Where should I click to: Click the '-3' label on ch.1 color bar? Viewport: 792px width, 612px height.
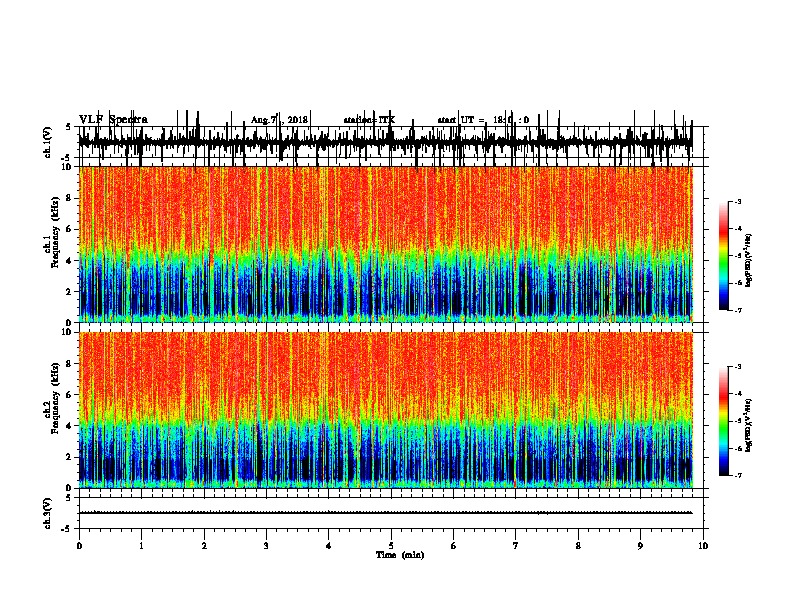737,202
